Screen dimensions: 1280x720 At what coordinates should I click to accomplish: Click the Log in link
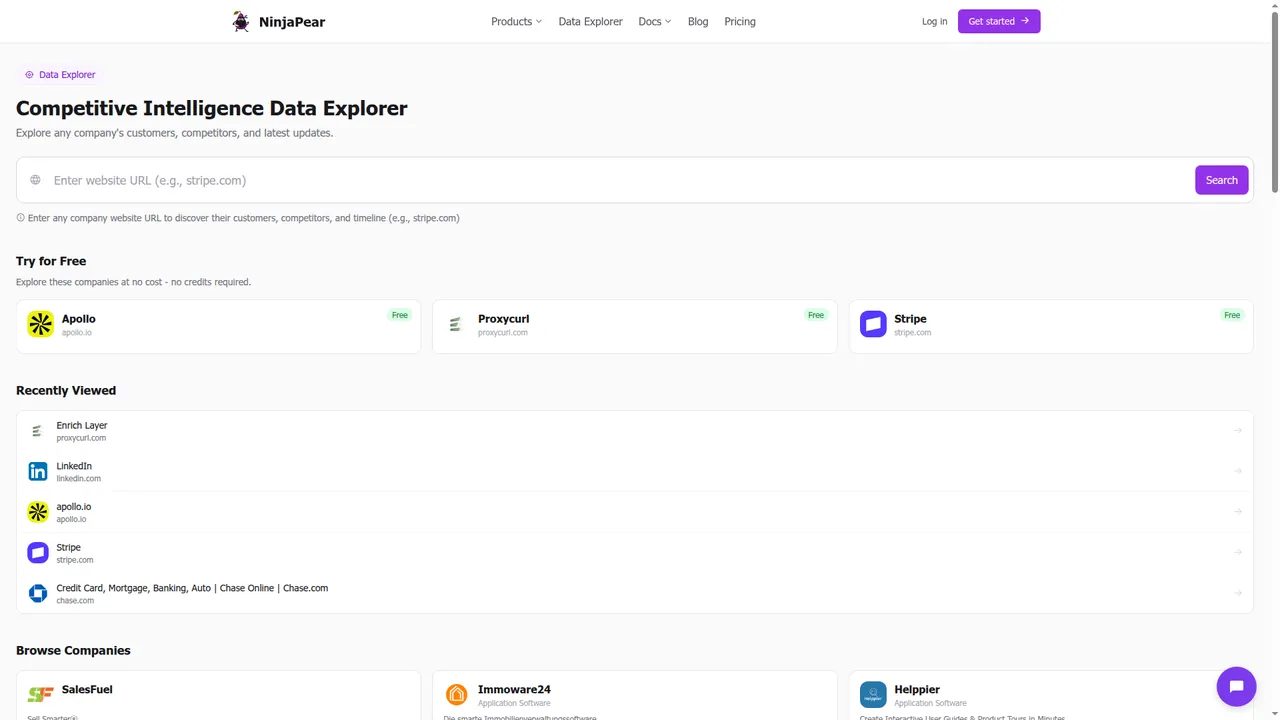pyautogui.click(x=934, y=21)
